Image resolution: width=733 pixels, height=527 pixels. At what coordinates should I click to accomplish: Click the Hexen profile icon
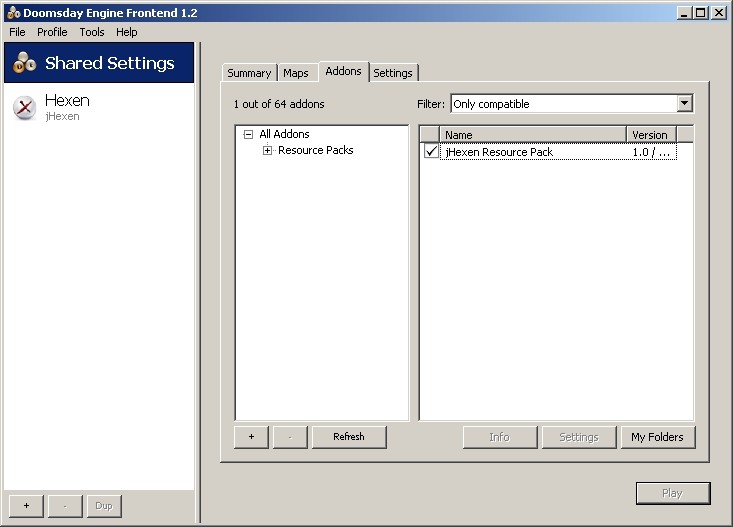(x=25, y=107)
